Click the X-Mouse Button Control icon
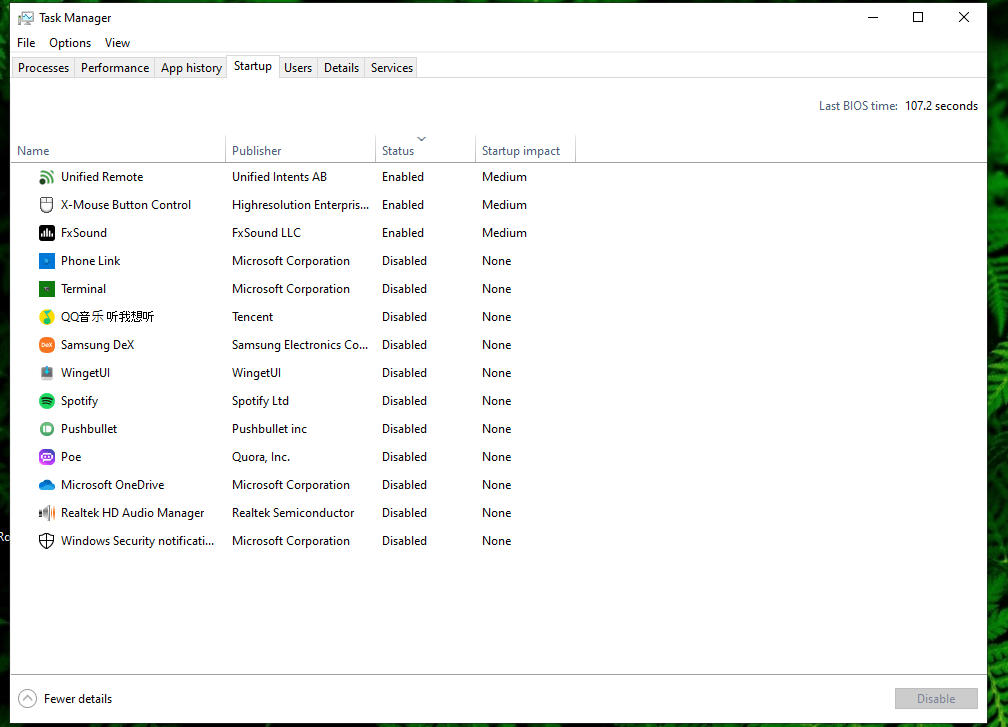The image size is (1008, 727). 46,205
